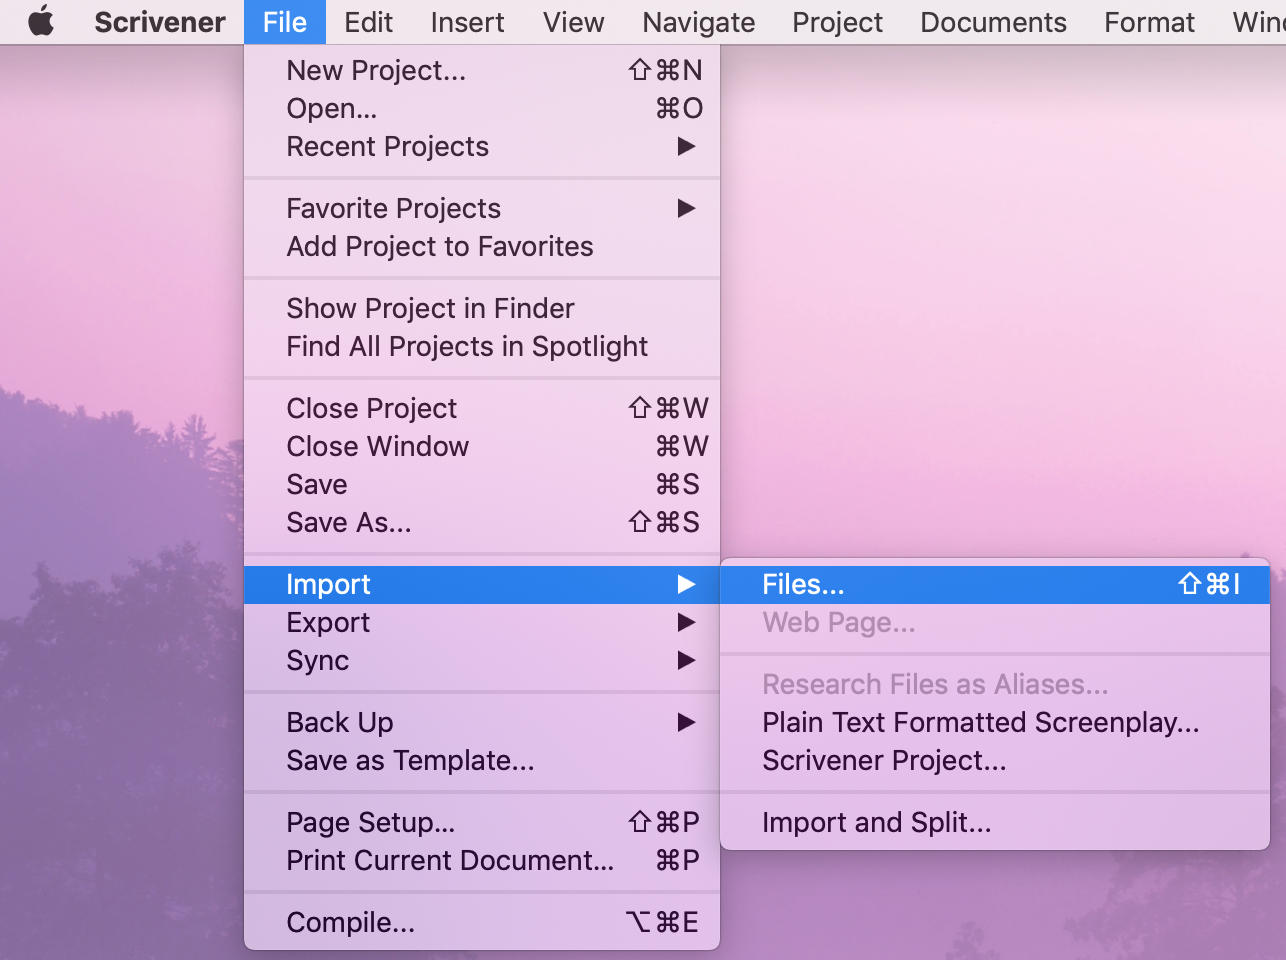Select Plain Text Formatted Screenplay...
1286x960 pixels.
[x=995, y=722]
